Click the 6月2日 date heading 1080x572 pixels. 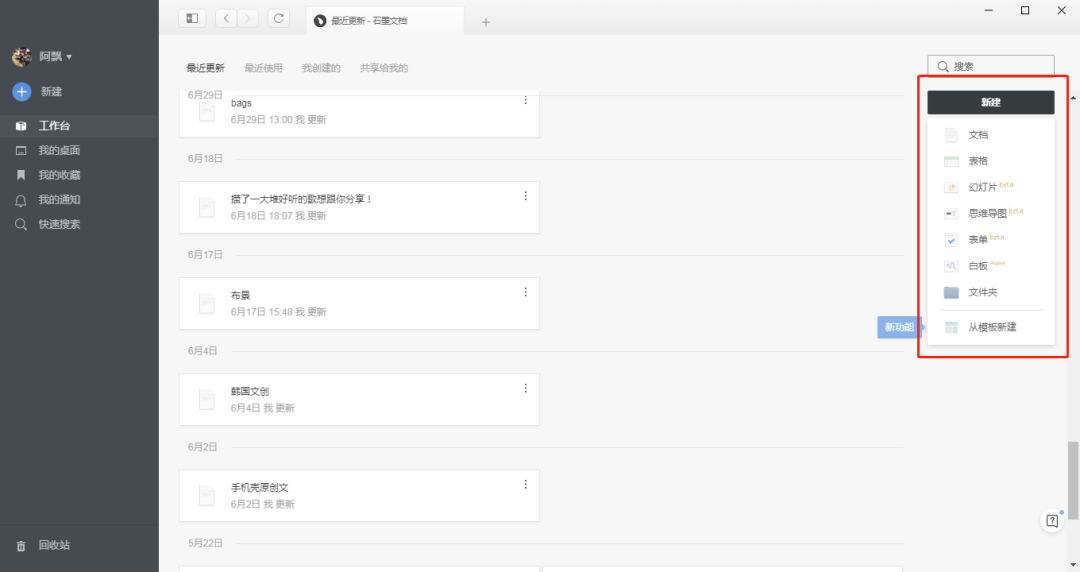(202, 447)
